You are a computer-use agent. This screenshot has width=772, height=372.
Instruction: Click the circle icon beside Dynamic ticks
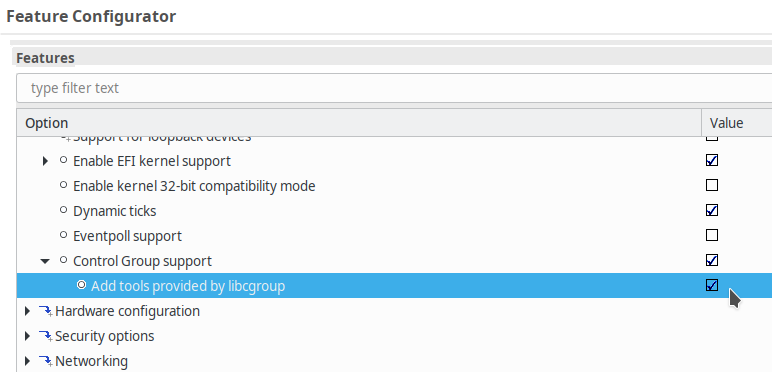63,210
